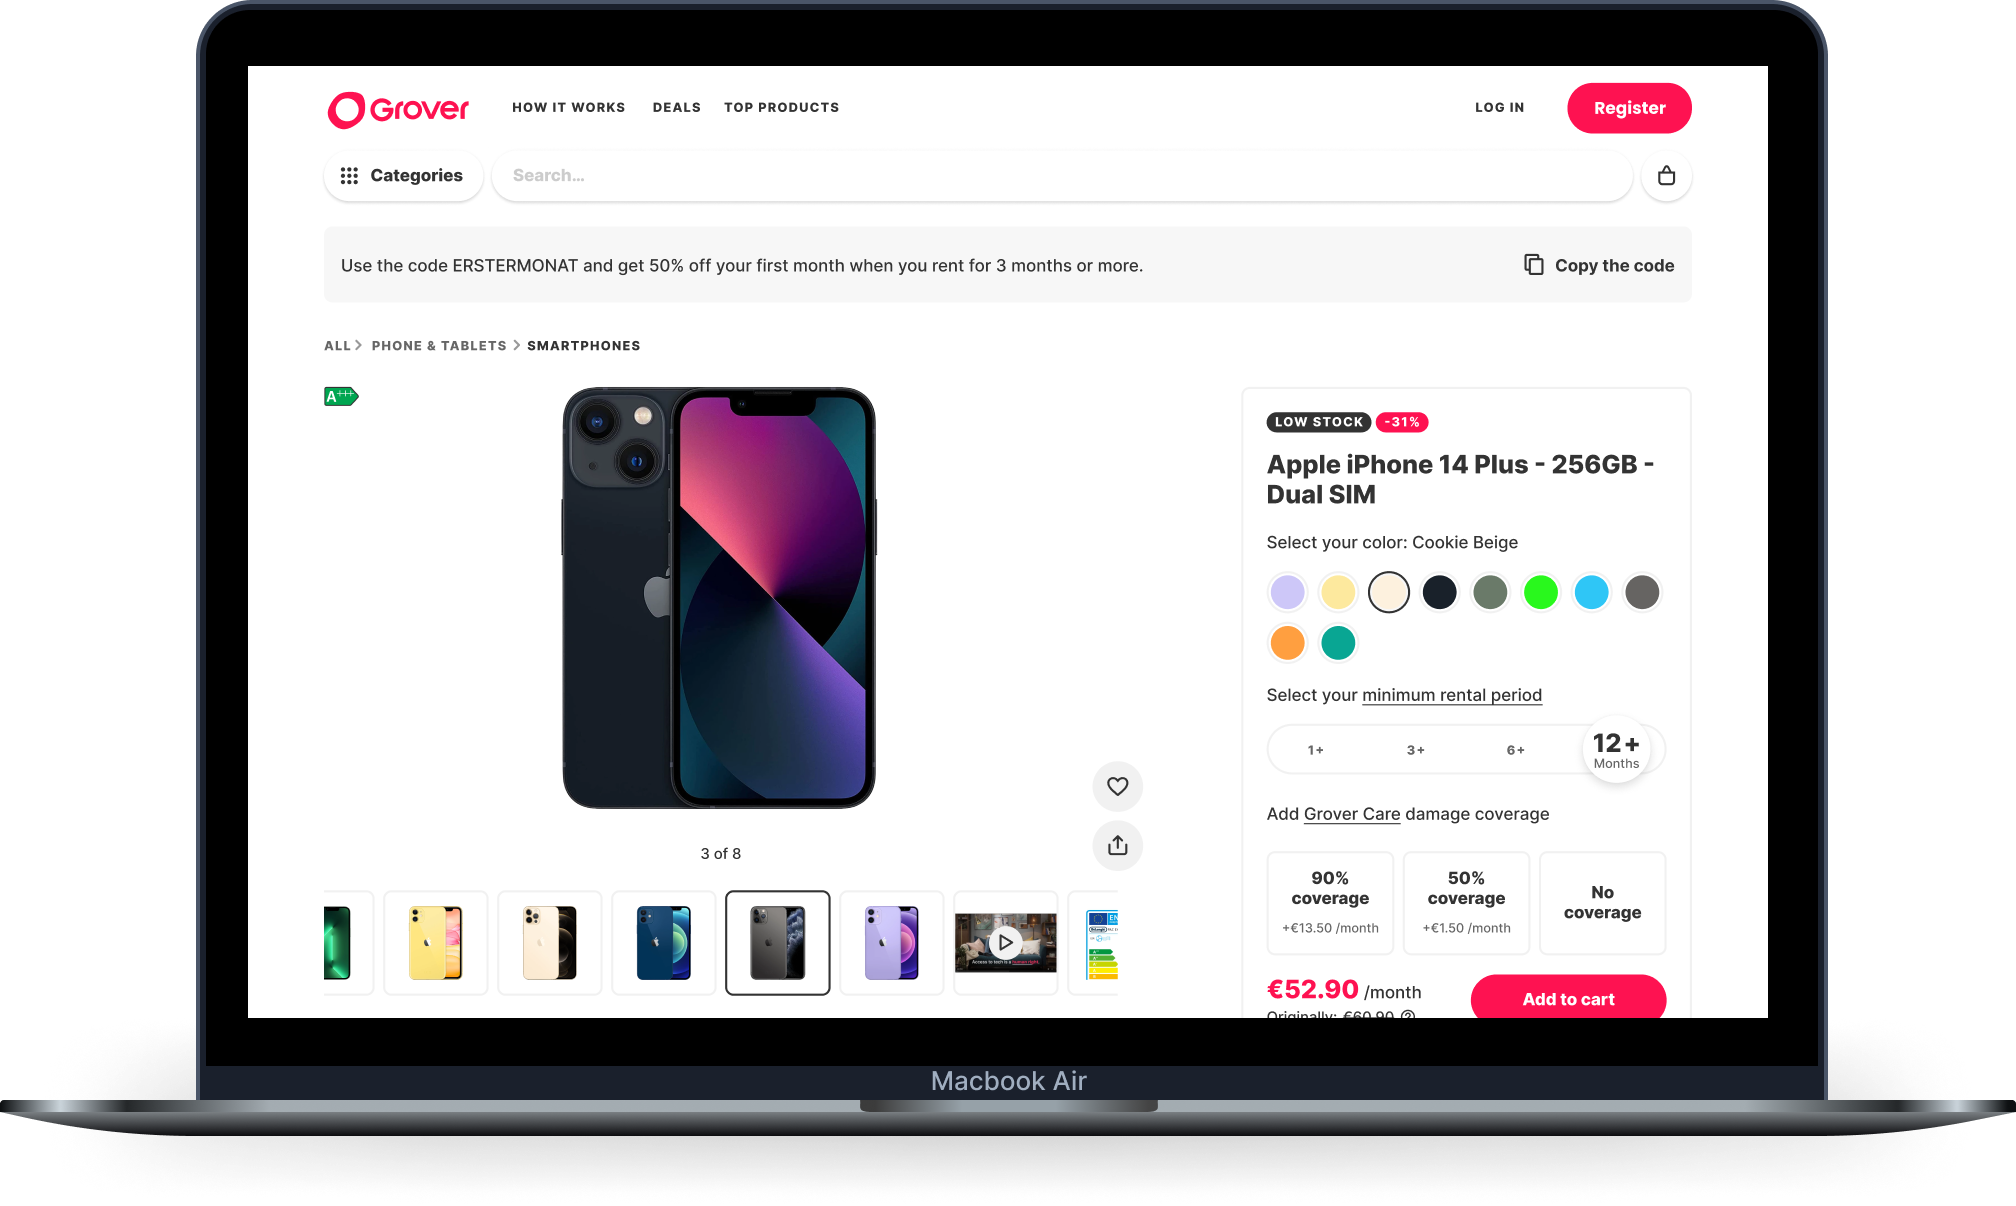Click Add to cart button
Viewport: 2016px width, 1206px height.
click(1567, 998)
